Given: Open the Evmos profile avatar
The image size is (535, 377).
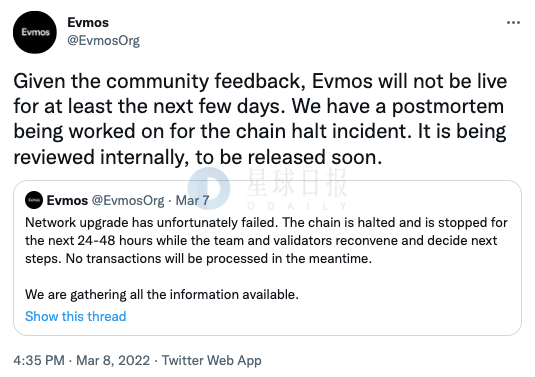Looking at the screenshot, I should 35,32.
